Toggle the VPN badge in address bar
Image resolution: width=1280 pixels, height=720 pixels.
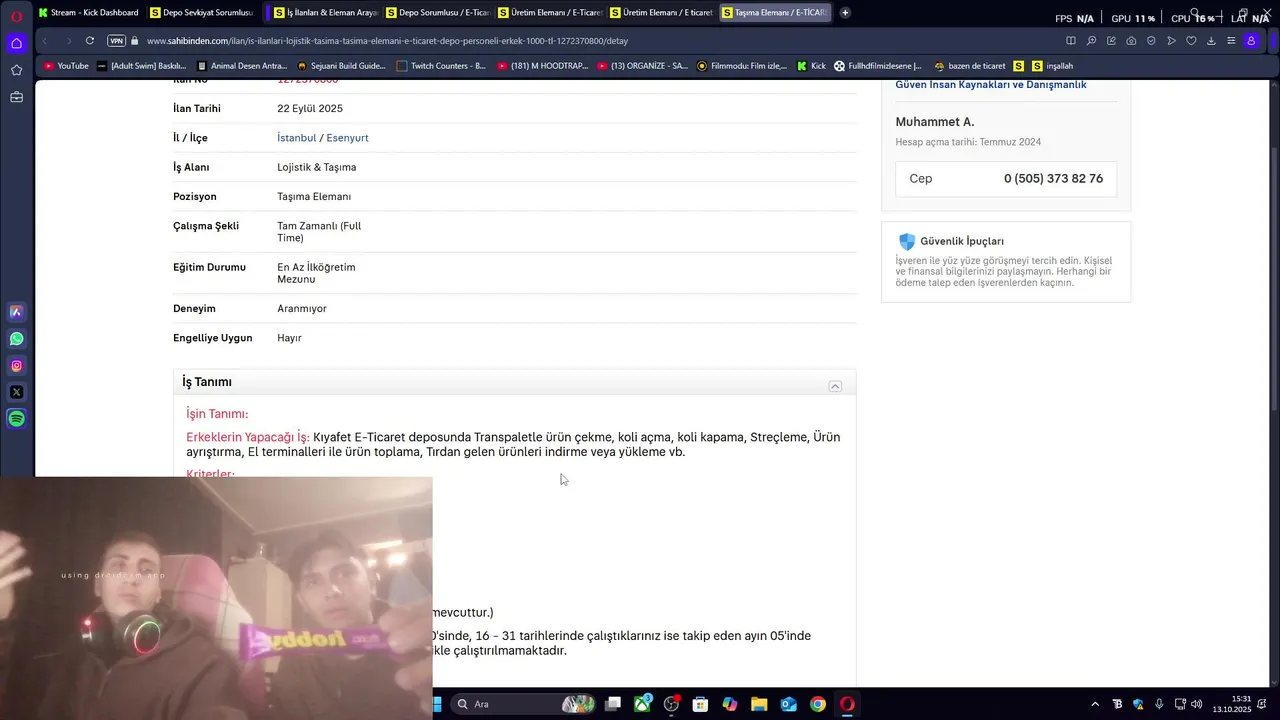click(x=116, y=41)
